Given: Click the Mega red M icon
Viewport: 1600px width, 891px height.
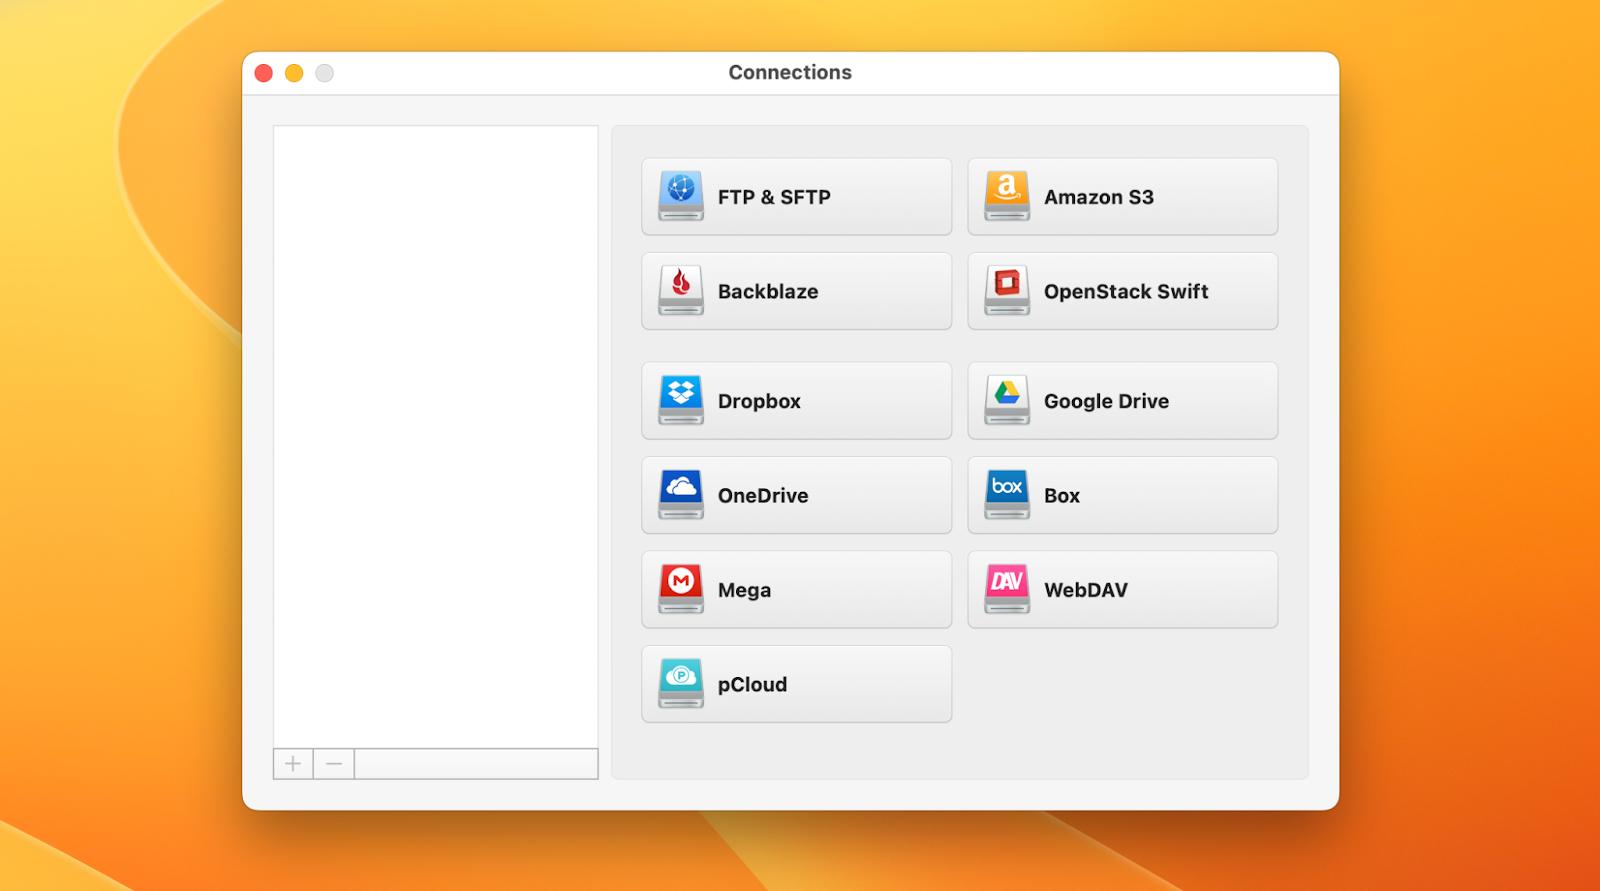Looking at the screenshot, I should pyautogui.click(x=681, y=589).
